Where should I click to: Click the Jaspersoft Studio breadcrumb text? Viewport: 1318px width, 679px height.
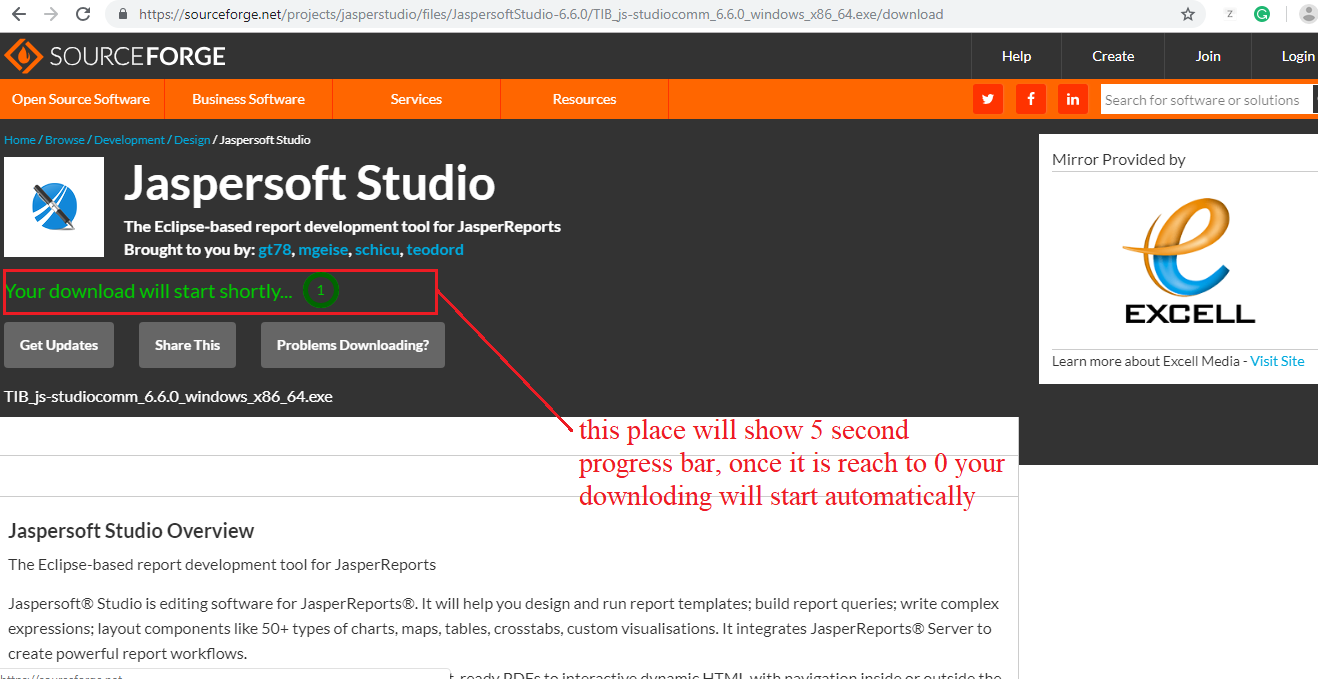[265, 140]
